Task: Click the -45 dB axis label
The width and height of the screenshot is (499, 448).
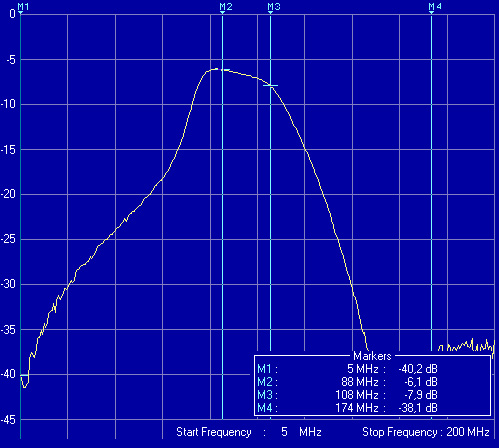Action: [x=8, y=420]
